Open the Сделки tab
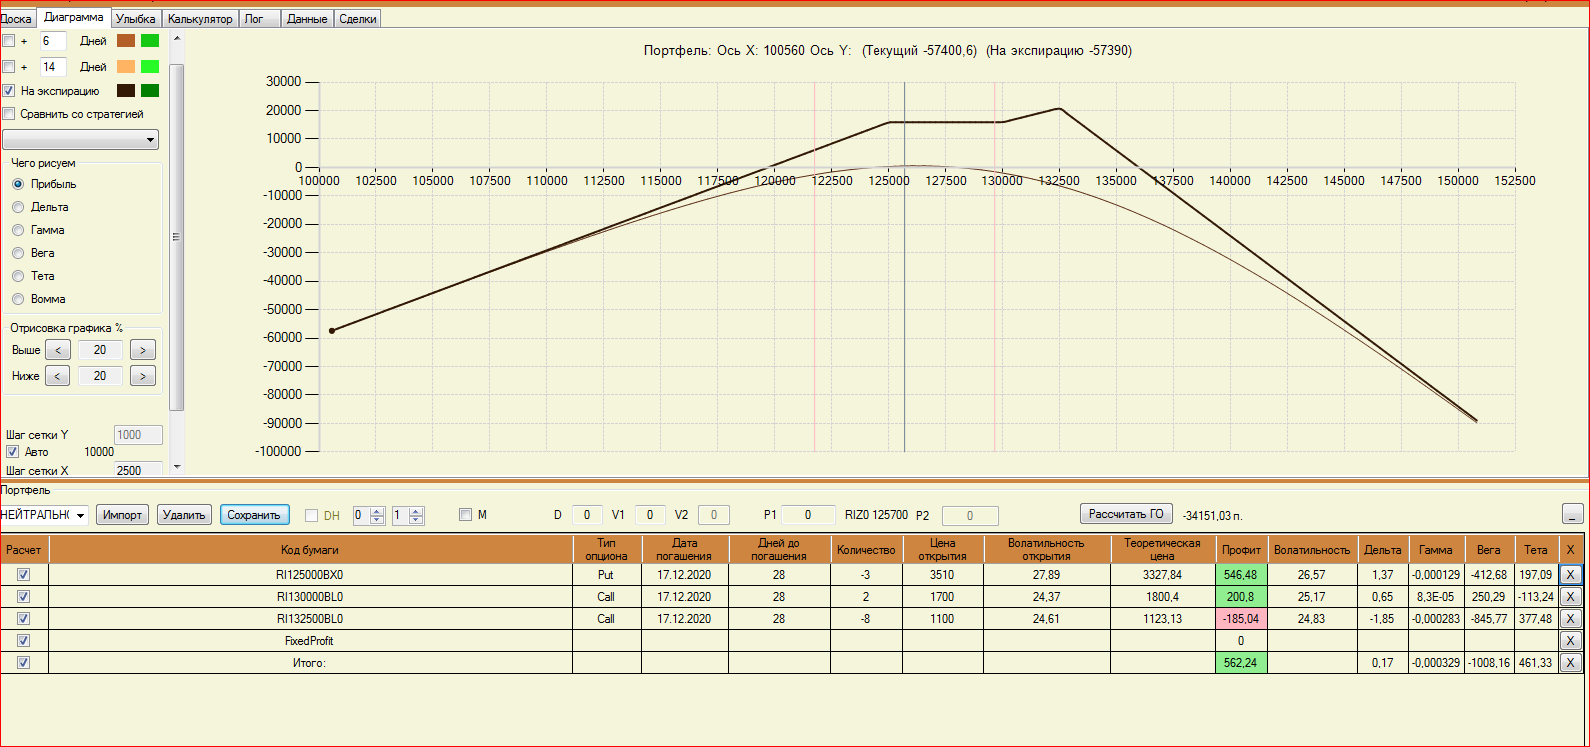 click(x=357, y=19)
